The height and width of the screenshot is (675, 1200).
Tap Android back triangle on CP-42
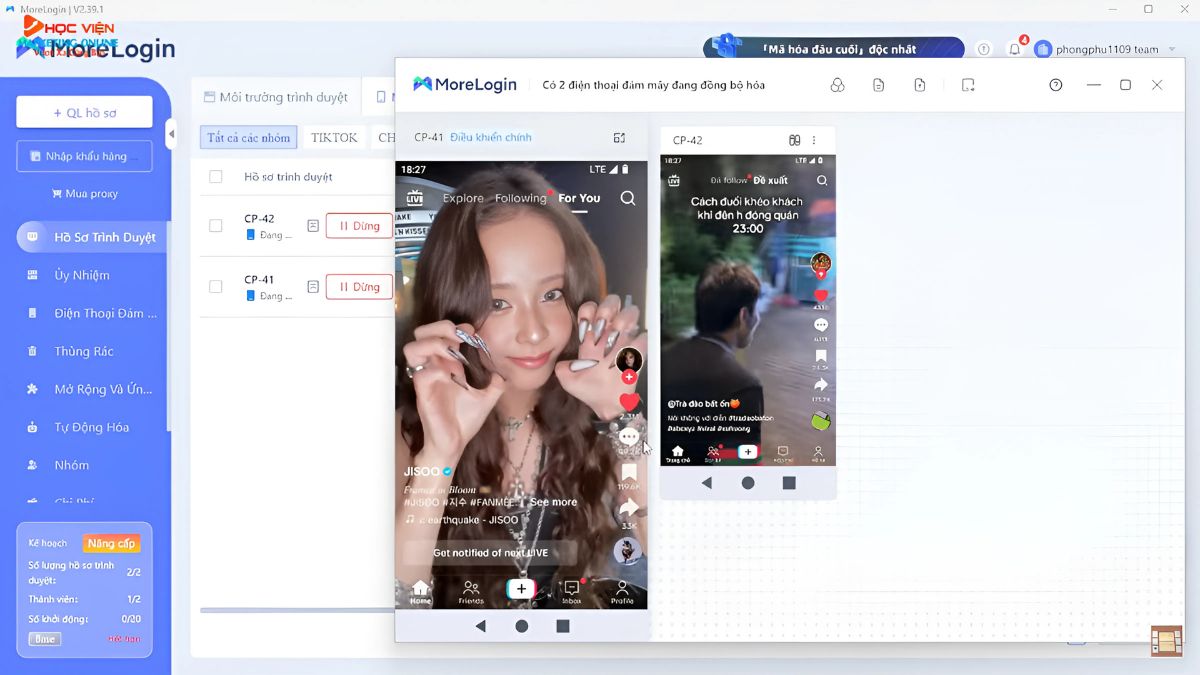click(707, 482)
